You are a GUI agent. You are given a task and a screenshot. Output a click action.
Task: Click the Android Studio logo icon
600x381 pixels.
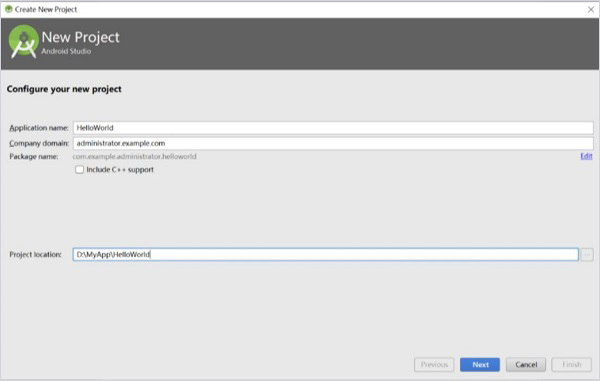[24, 42]
